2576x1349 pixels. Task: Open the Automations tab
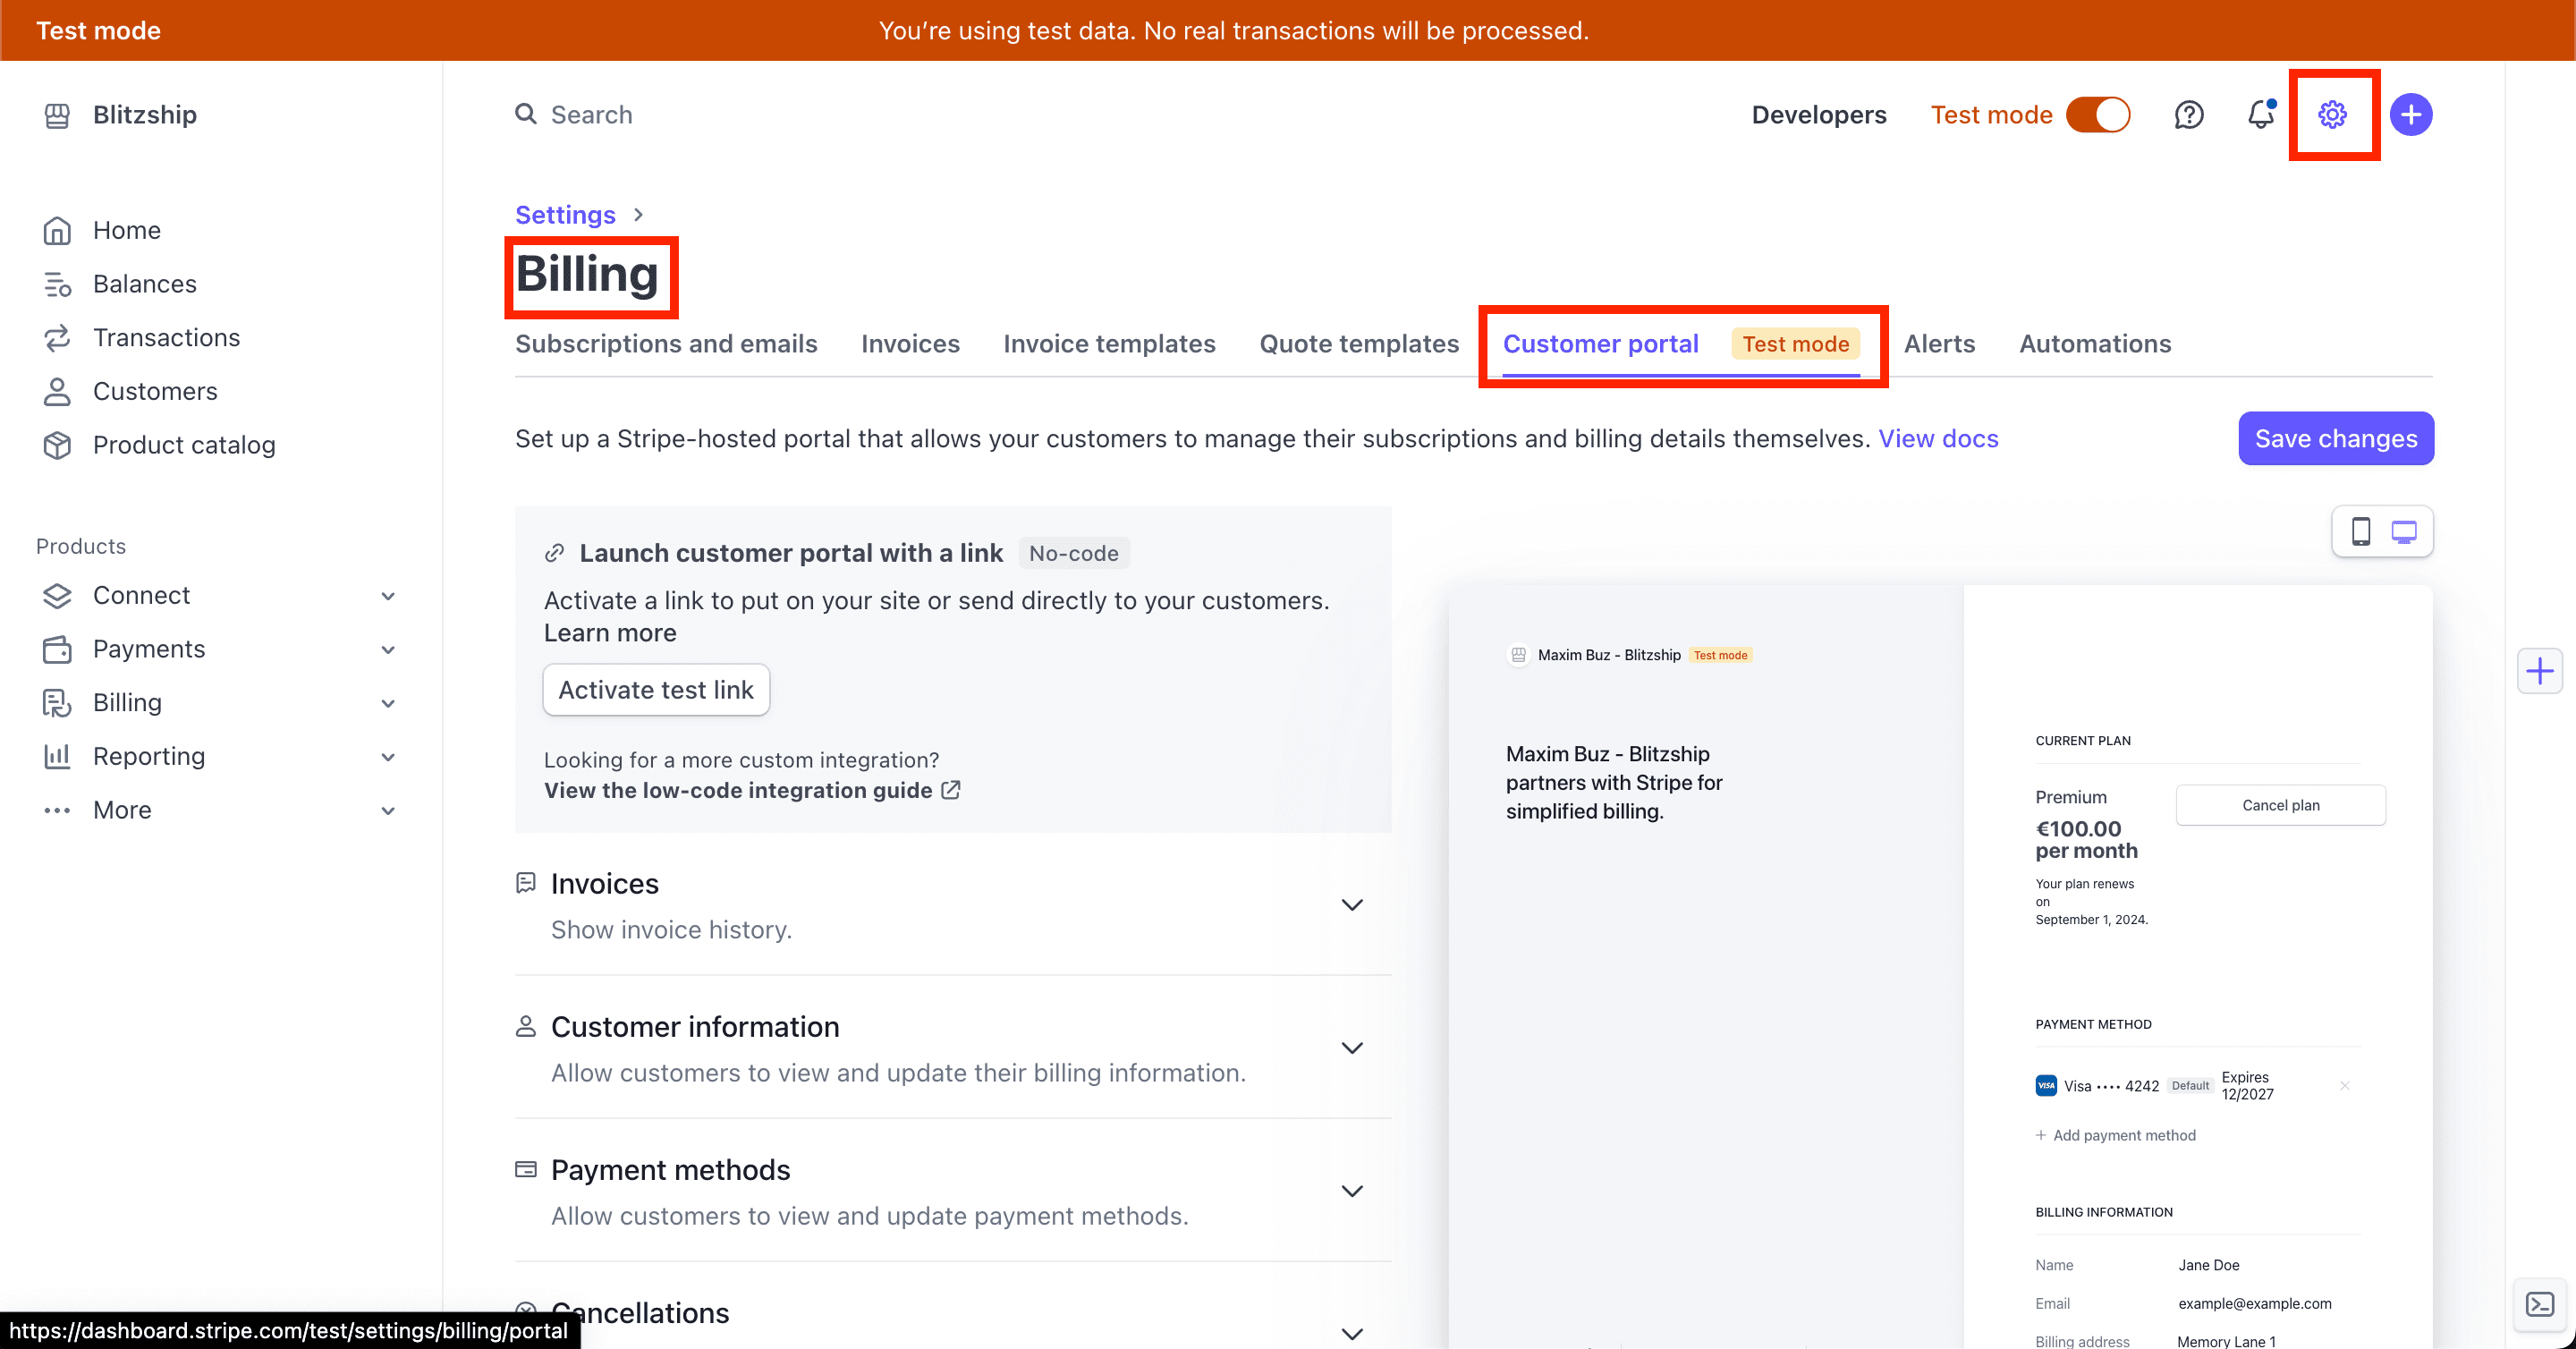click(x=2095, y=343)
